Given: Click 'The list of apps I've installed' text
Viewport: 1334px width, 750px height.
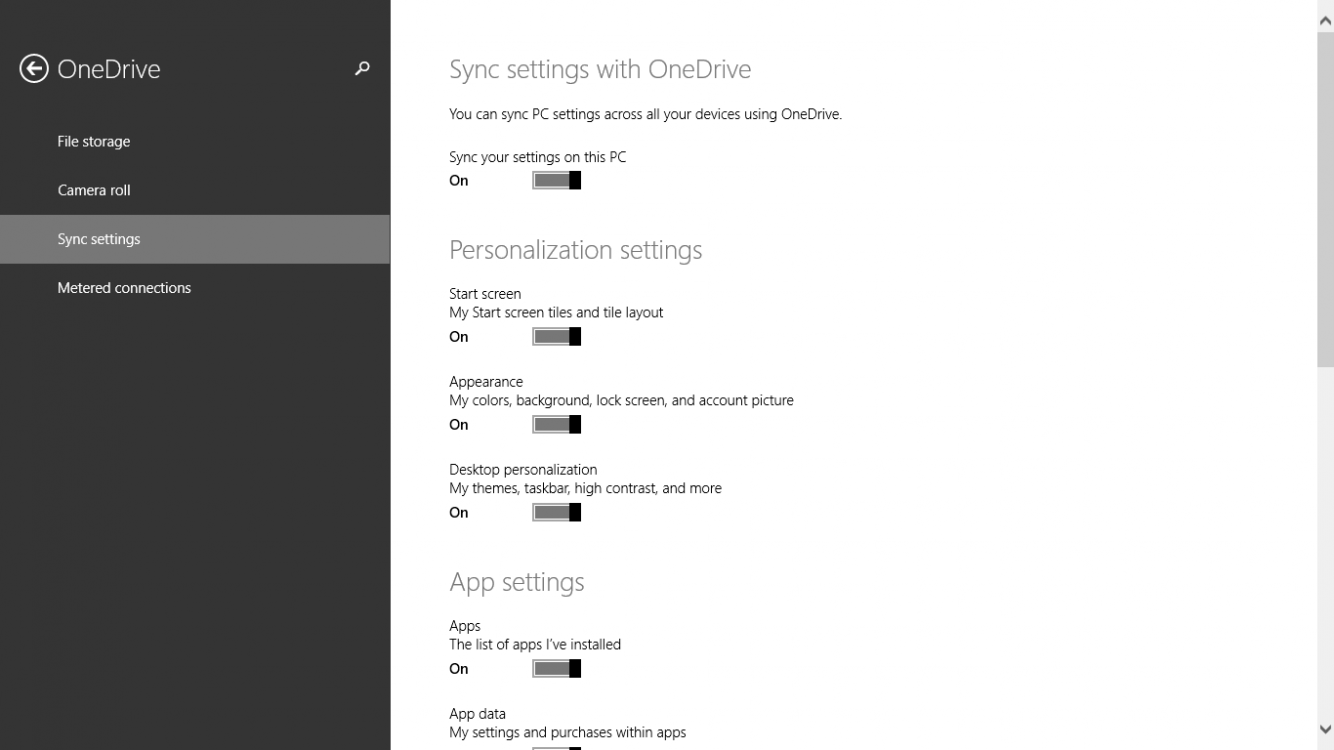Looking at the screenshot, I should 535,644.
